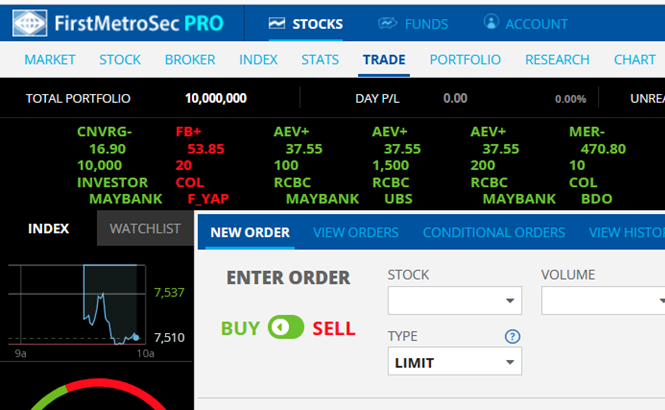
Task: Click the FirstMetroSec globe logo icon
Action: coord(30,23)
